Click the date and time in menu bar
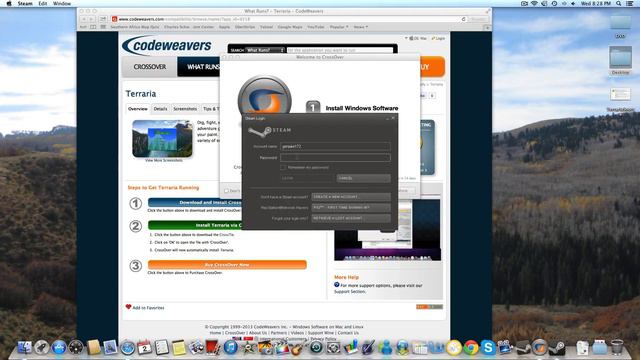This screenshot has width=640, height=360. click(x=596, y=3)
